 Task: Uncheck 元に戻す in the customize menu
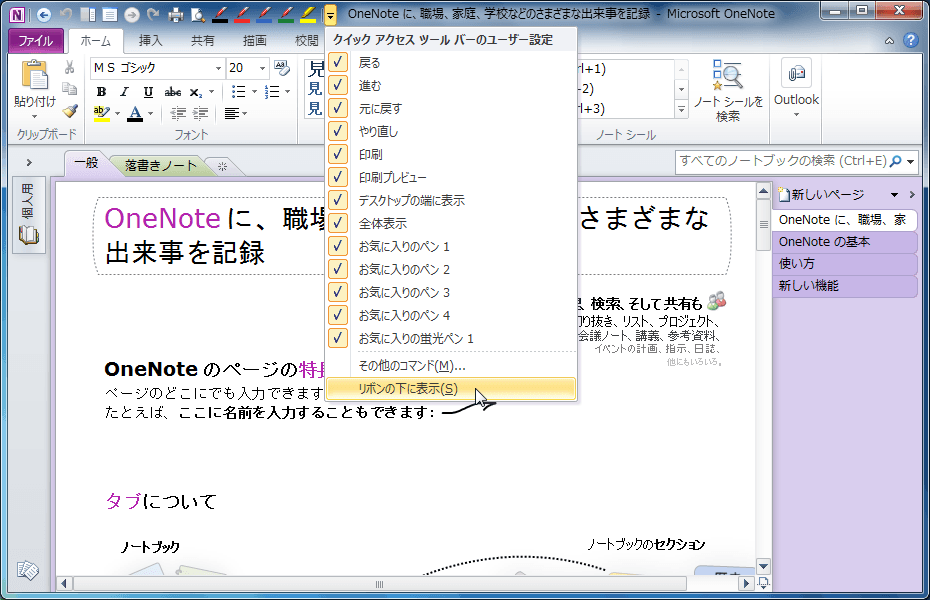click(x=338, y=108)
